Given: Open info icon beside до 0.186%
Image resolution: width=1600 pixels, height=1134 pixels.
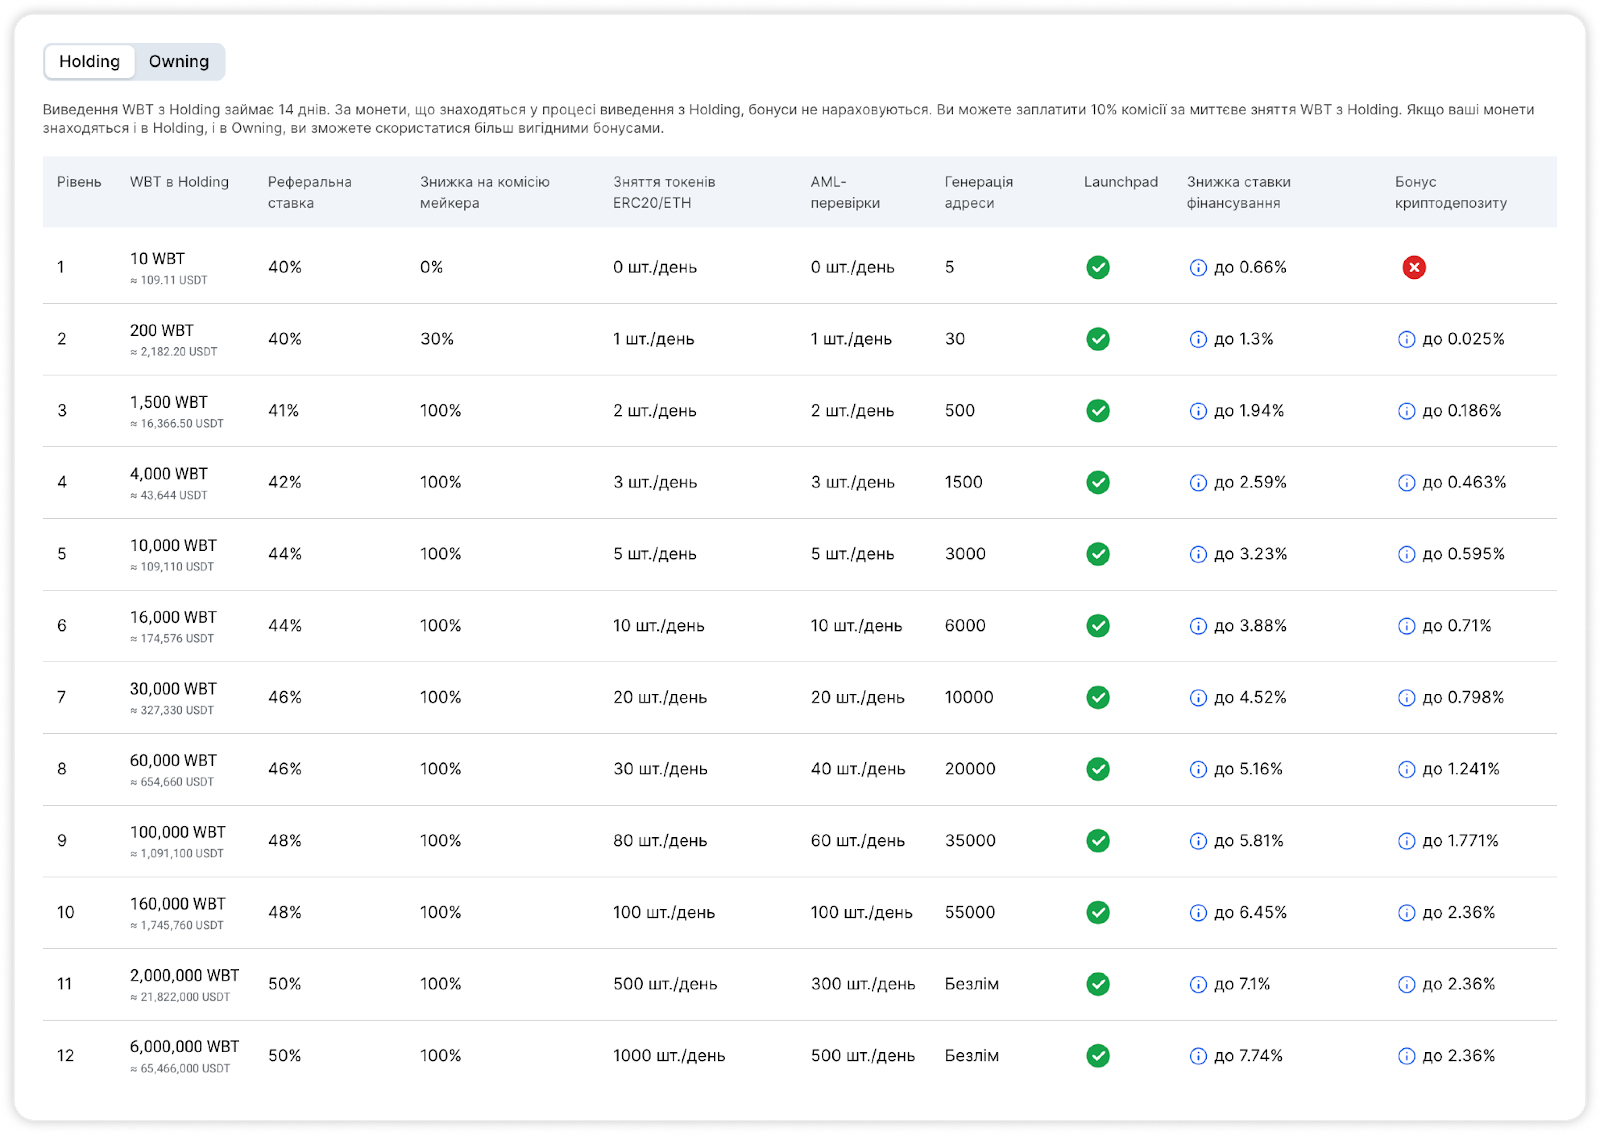Looking at the screenshot, I should coord(1406,411).
